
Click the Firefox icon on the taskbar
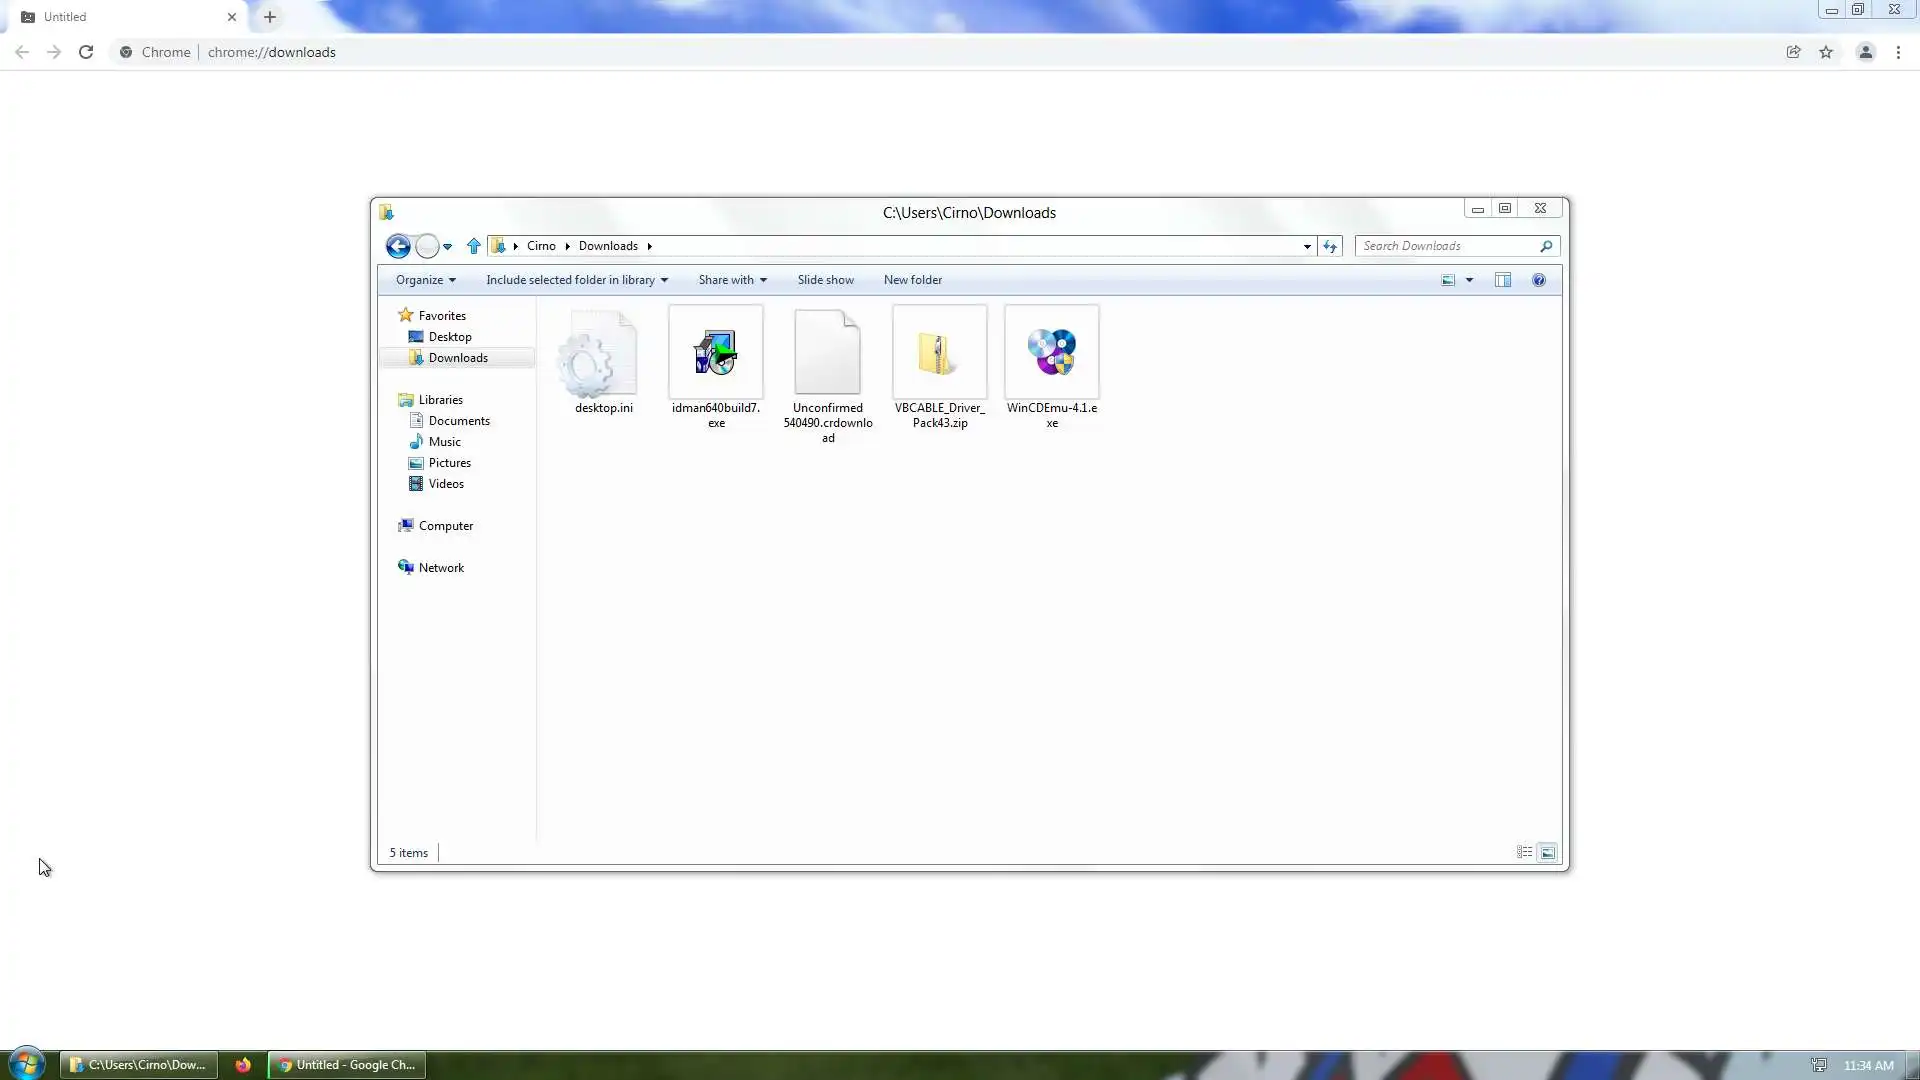coord(243,1065)
